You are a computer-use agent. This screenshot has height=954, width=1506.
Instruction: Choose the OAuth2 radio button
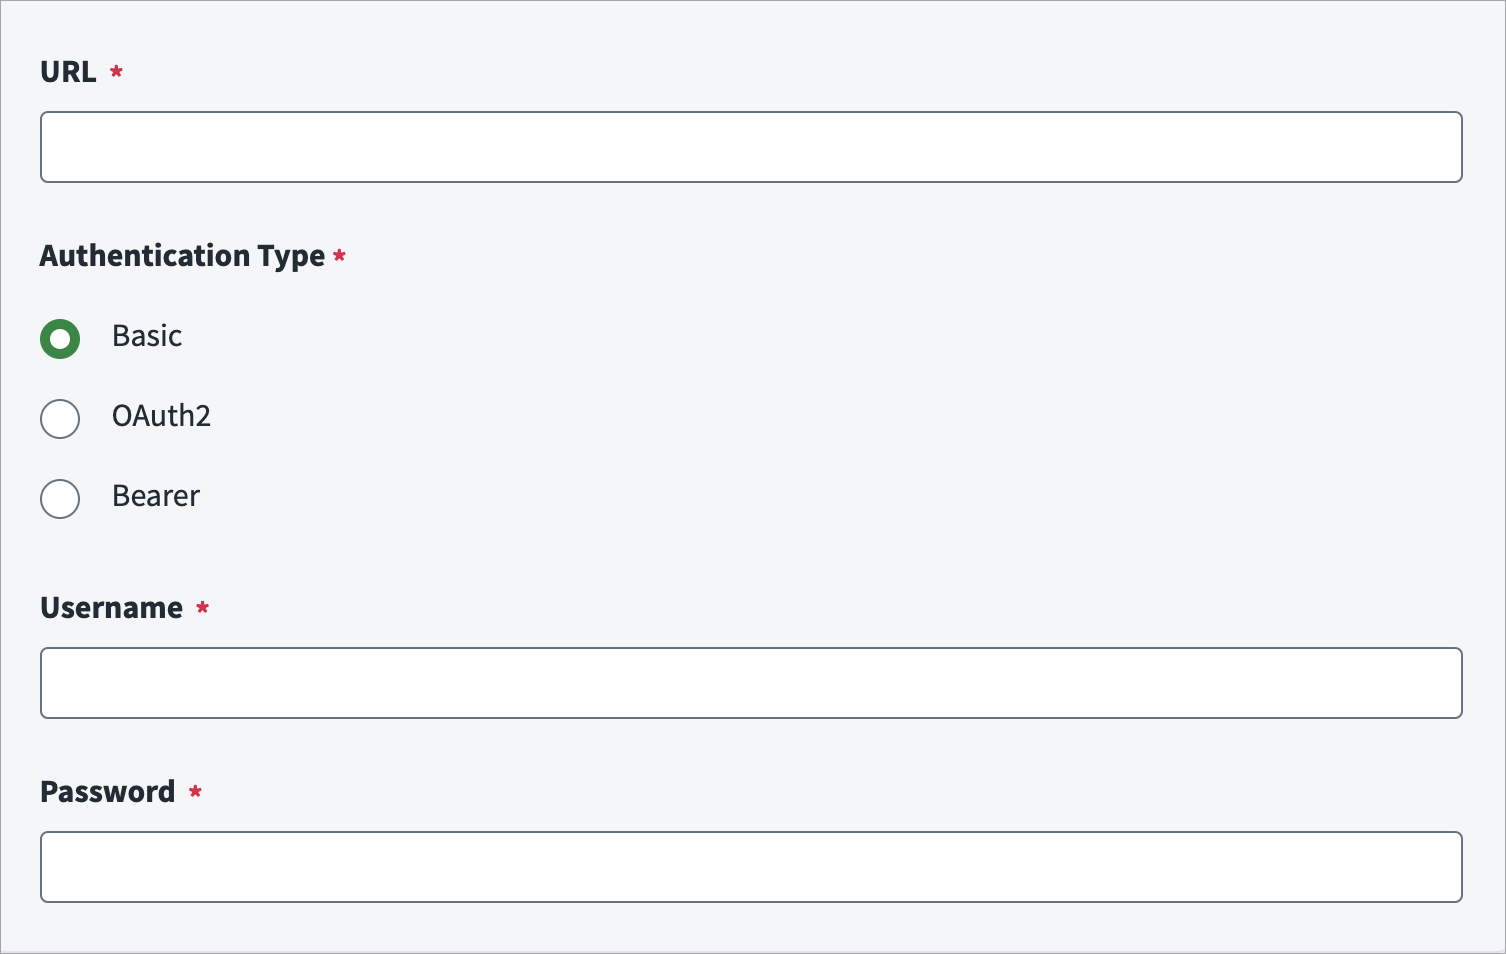60,419
